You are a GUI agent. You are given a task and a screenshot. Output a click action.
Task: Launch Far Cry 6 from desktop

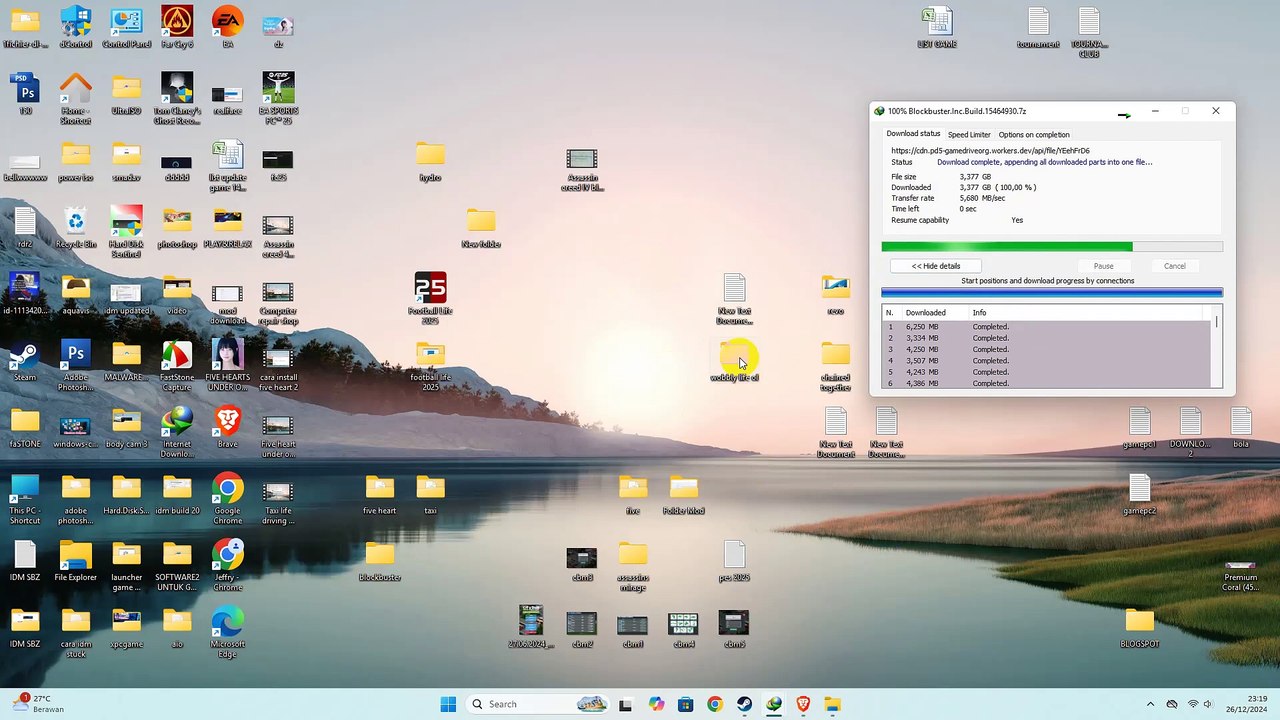click(x=177, y=27)
